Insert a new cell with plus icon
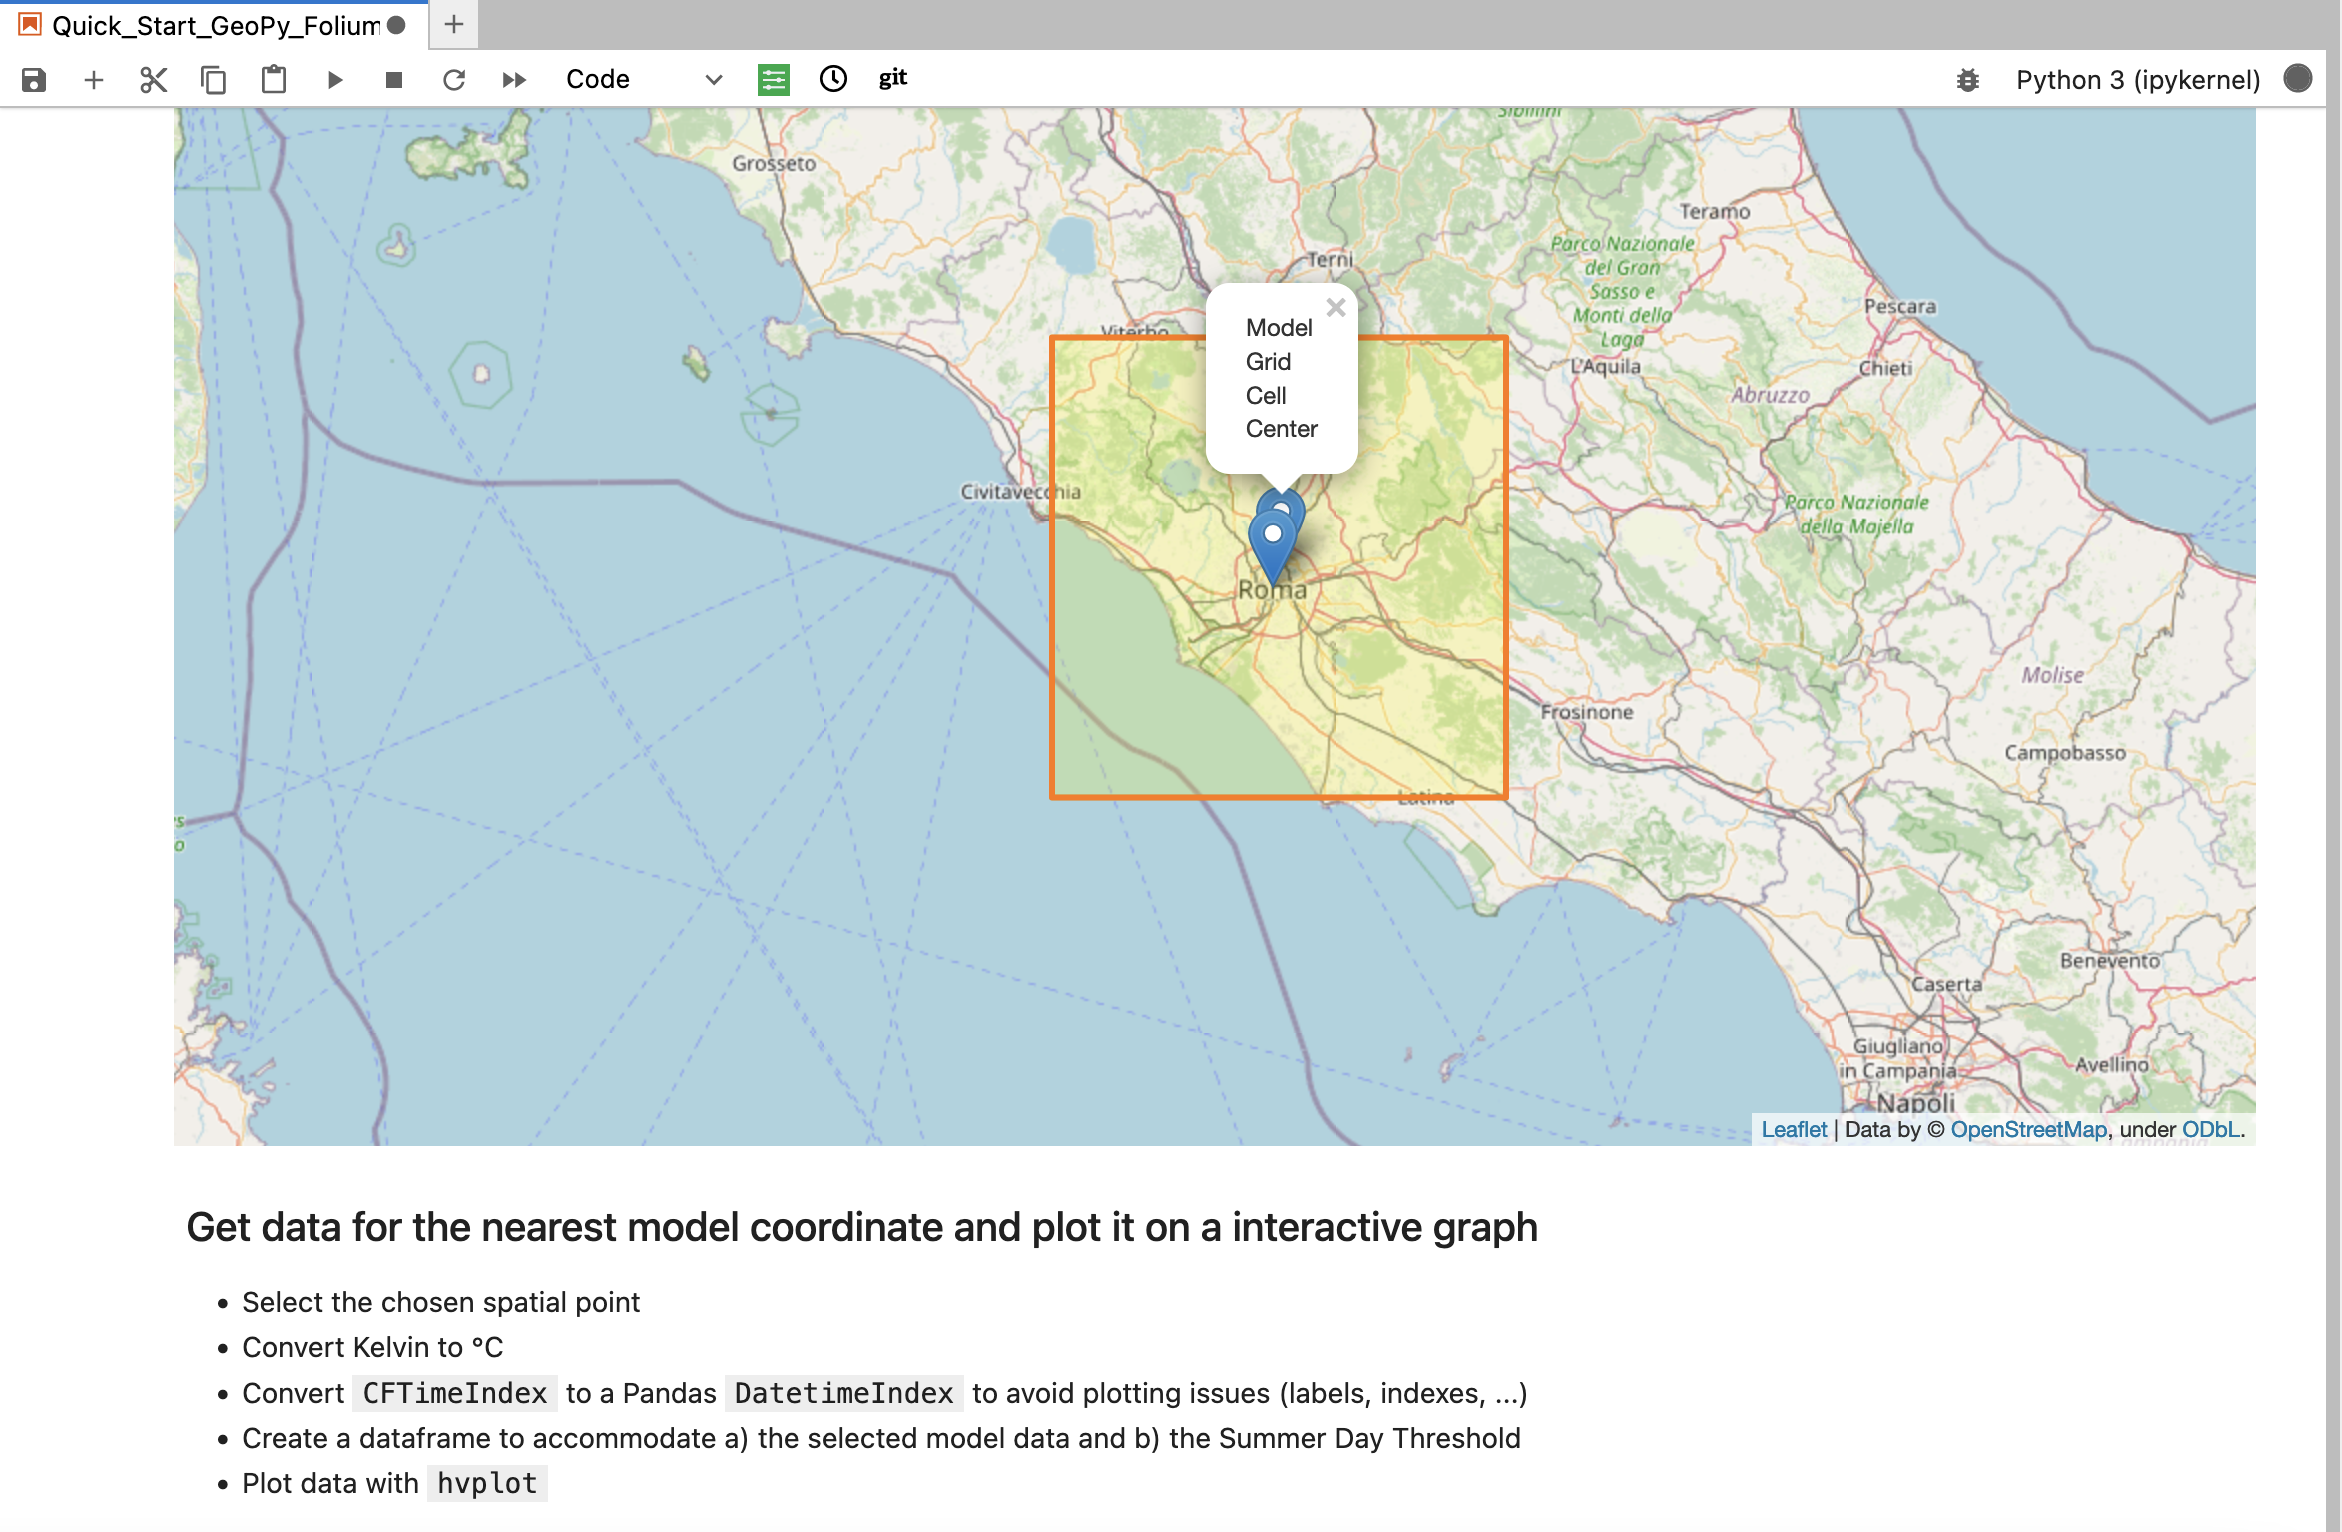The height and width of the screenshot is (1532, 2342). coord(93,79)
